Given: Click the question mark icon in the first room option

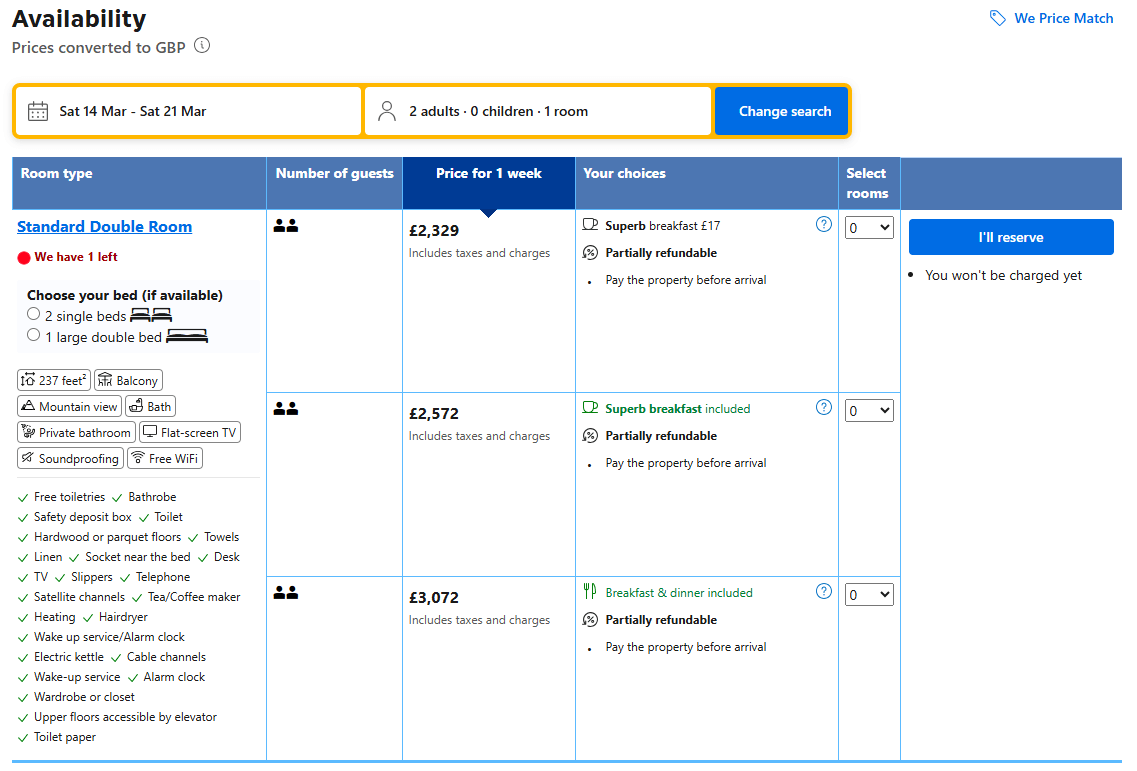Looking at the screenshot, I should pos(824,224).
